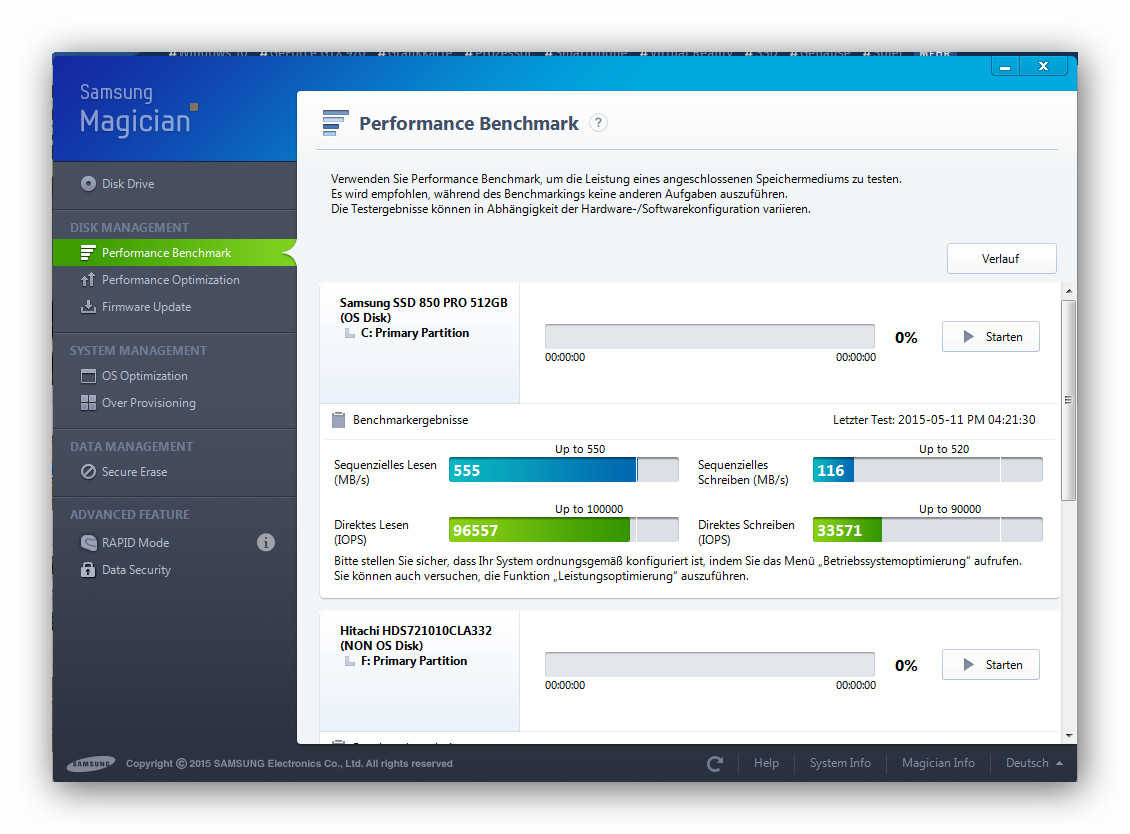
Task: Click the scrollbar up arrow
Action: point(1069,291)
